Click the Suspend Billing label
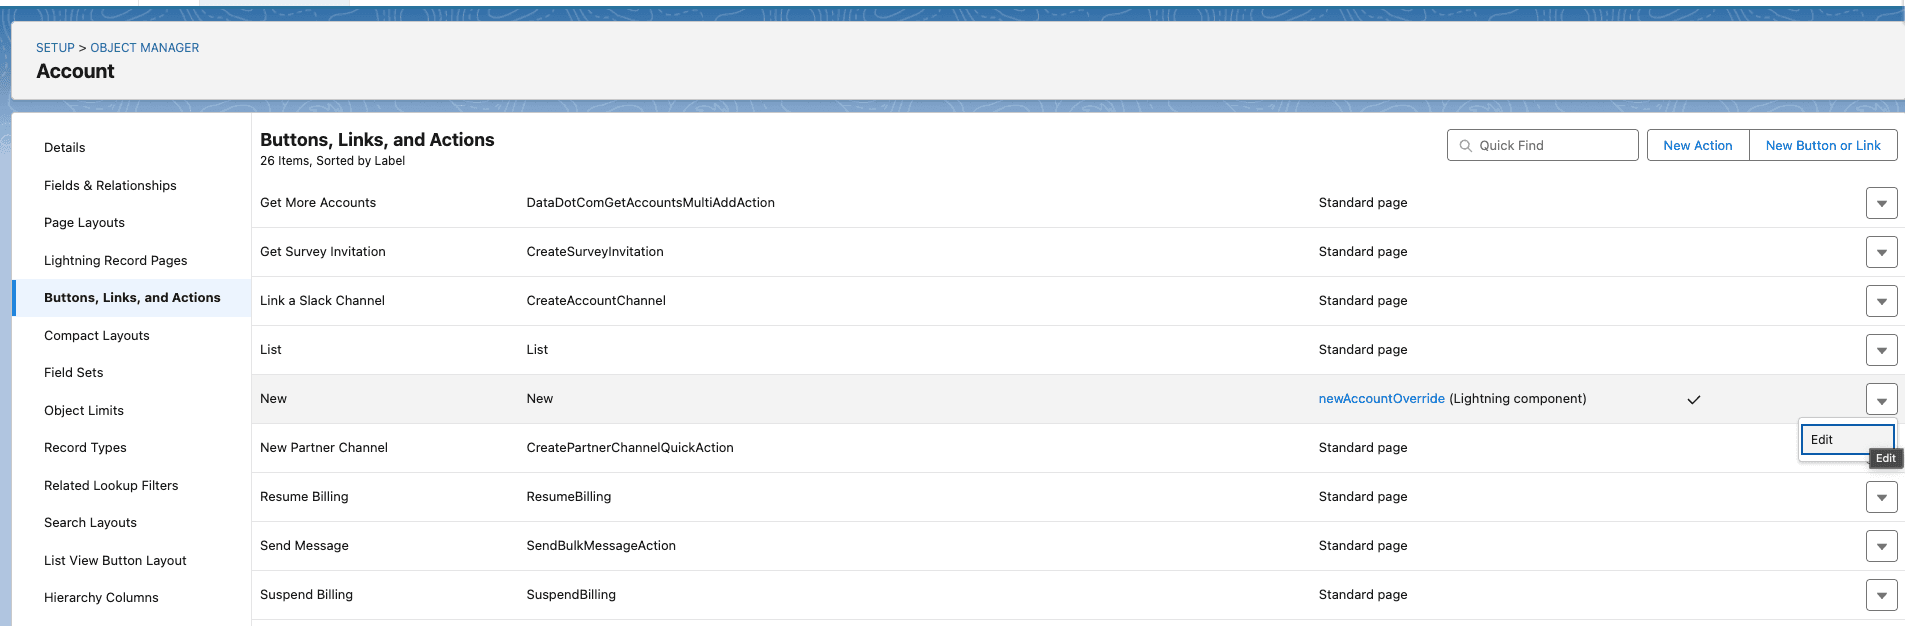Image resolution: width=1905 pixels, height=626 pixels. pos(306,594)
